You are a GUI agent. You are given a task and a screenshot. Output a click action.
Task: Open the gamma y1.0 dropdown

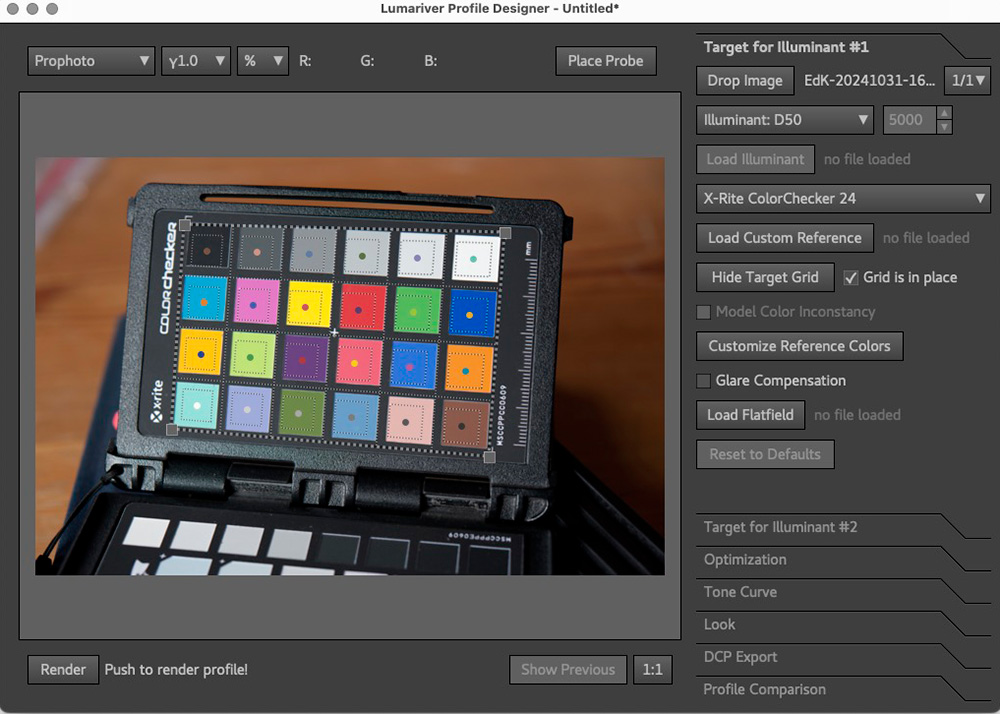click(196, 61)
